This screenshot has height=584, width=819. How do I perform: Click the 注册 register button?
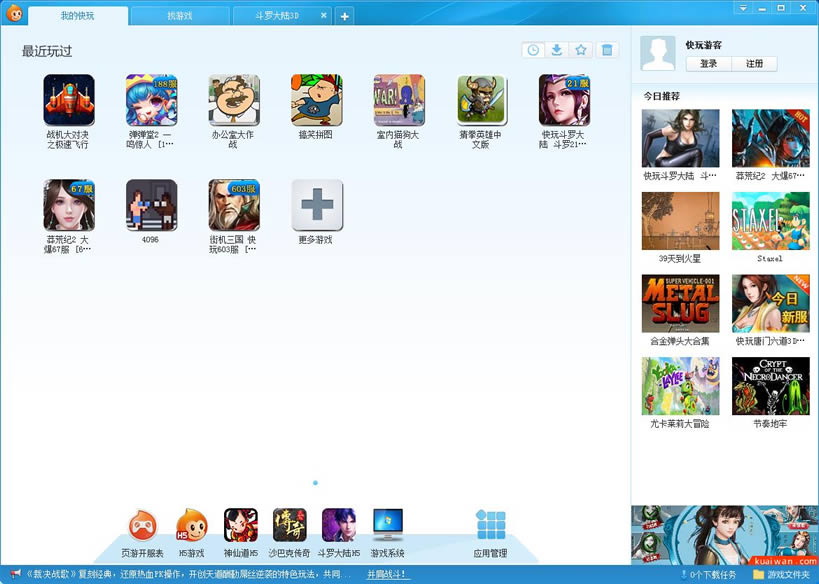[754, 64]
